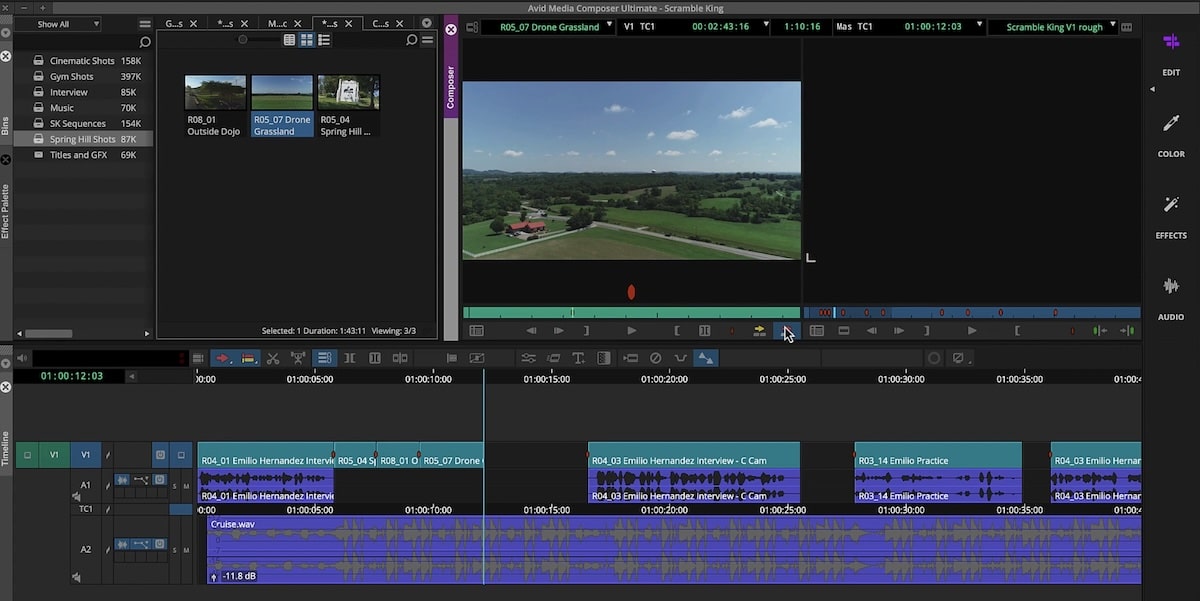Switch to the G...s bin tab
Viewport: 1200px width, 601px height.
(x=174, y=23)
